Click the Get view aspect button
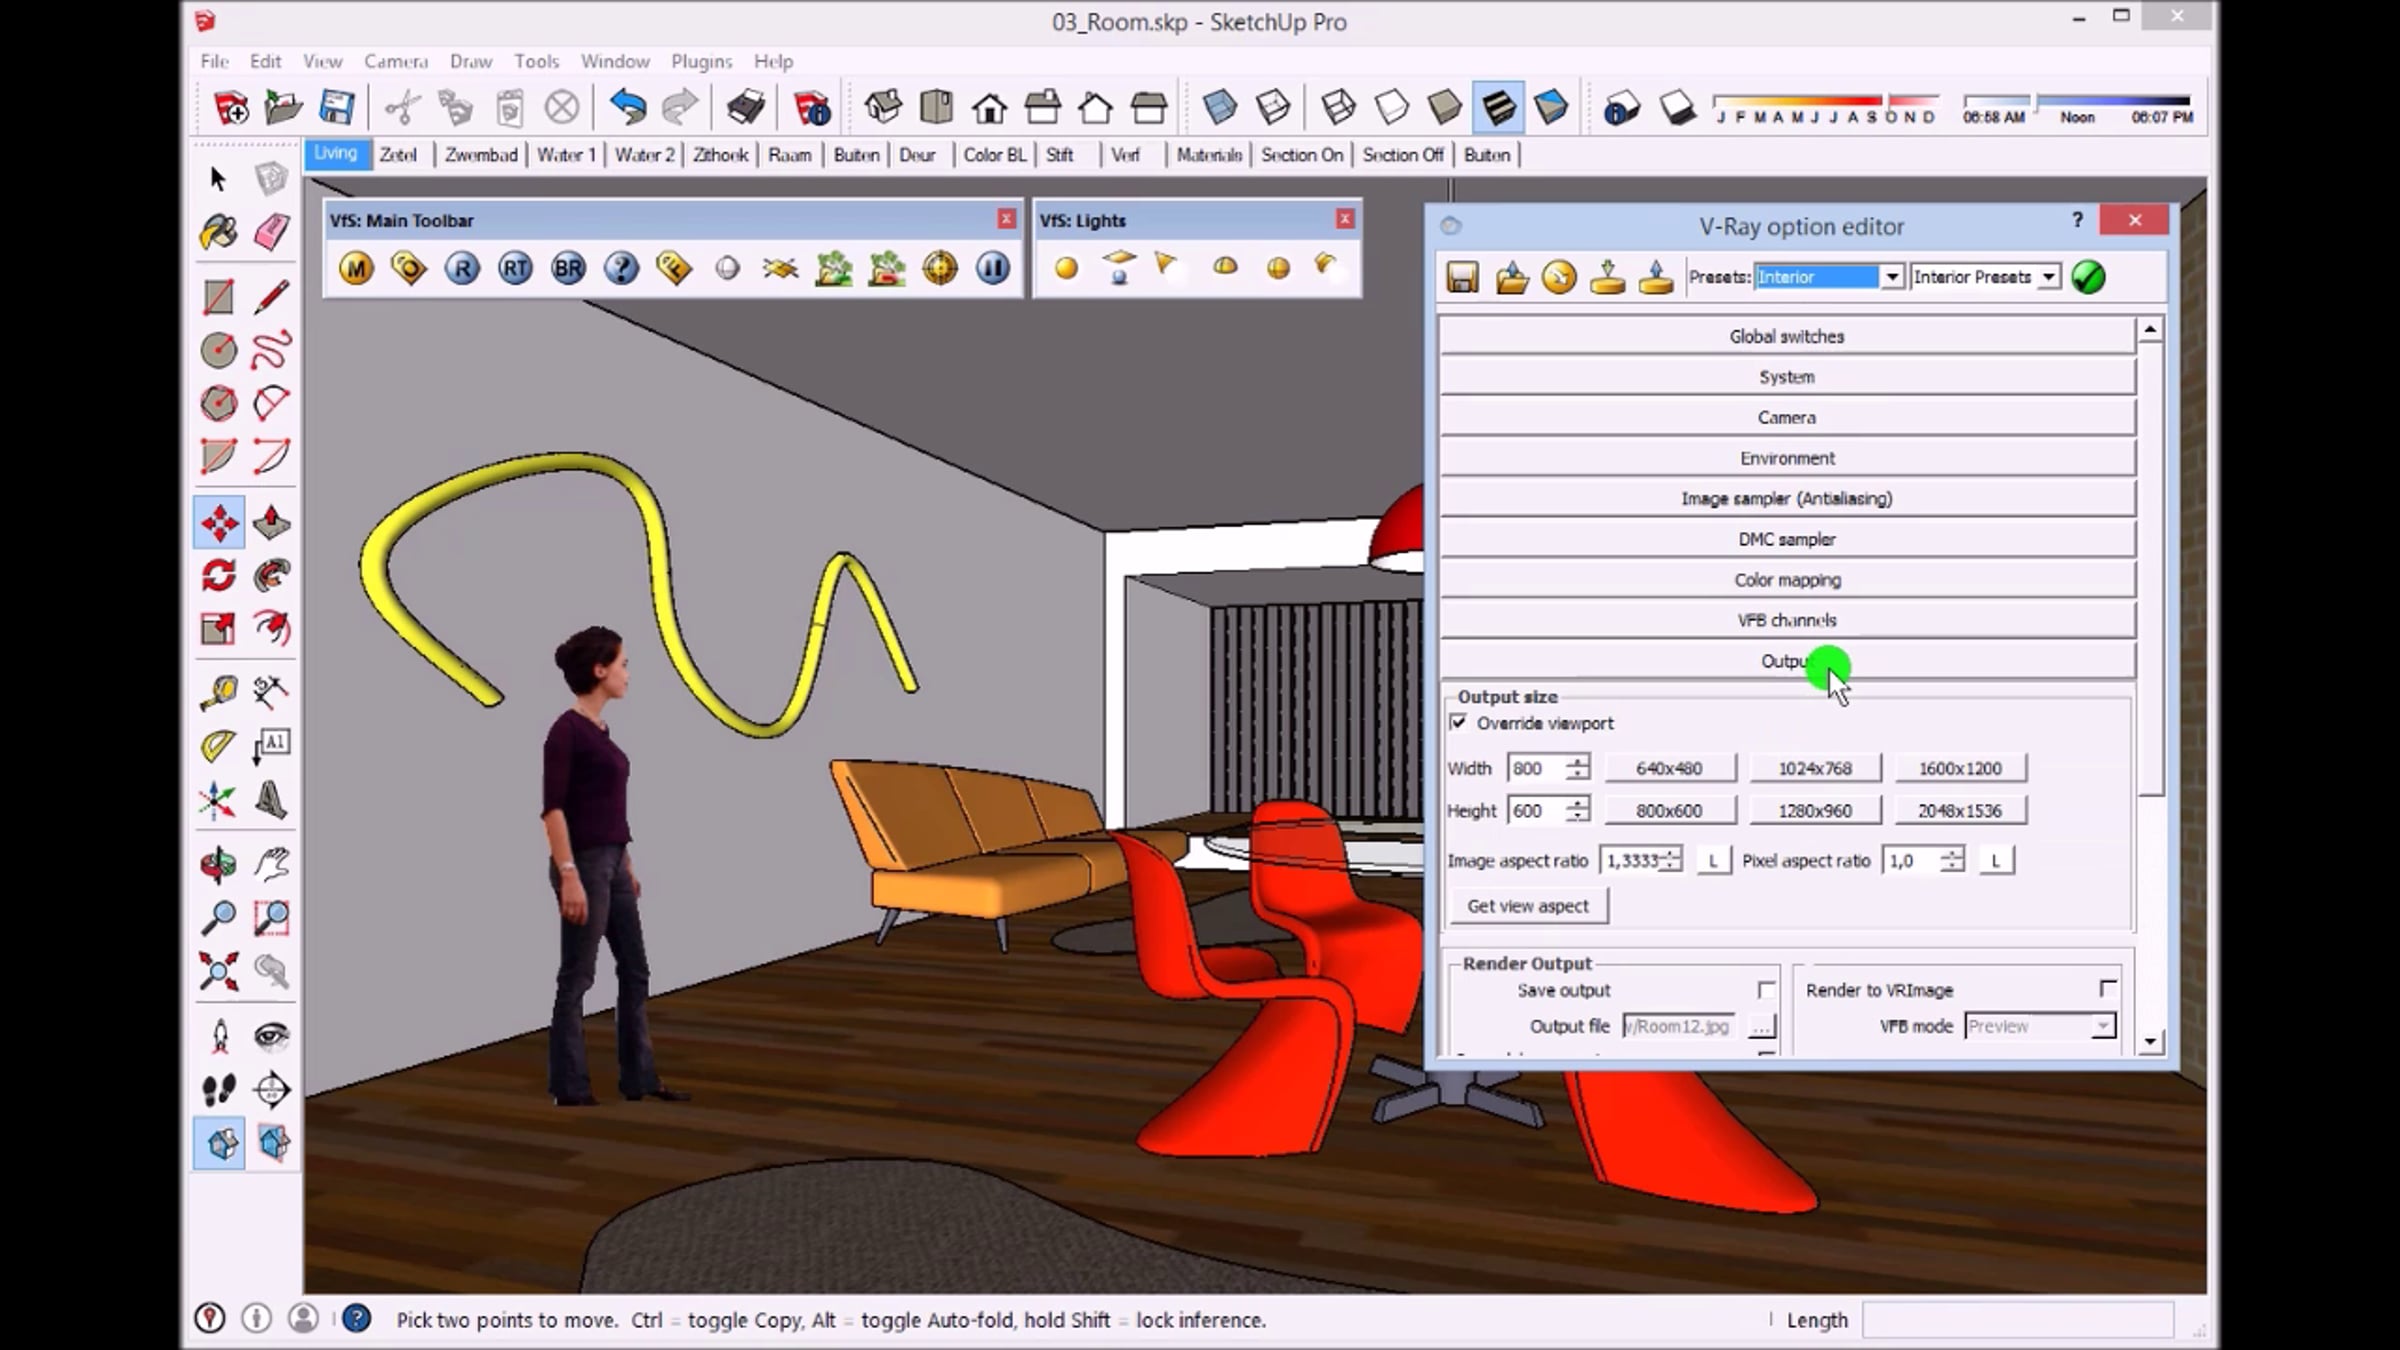 click(1527, 906)
